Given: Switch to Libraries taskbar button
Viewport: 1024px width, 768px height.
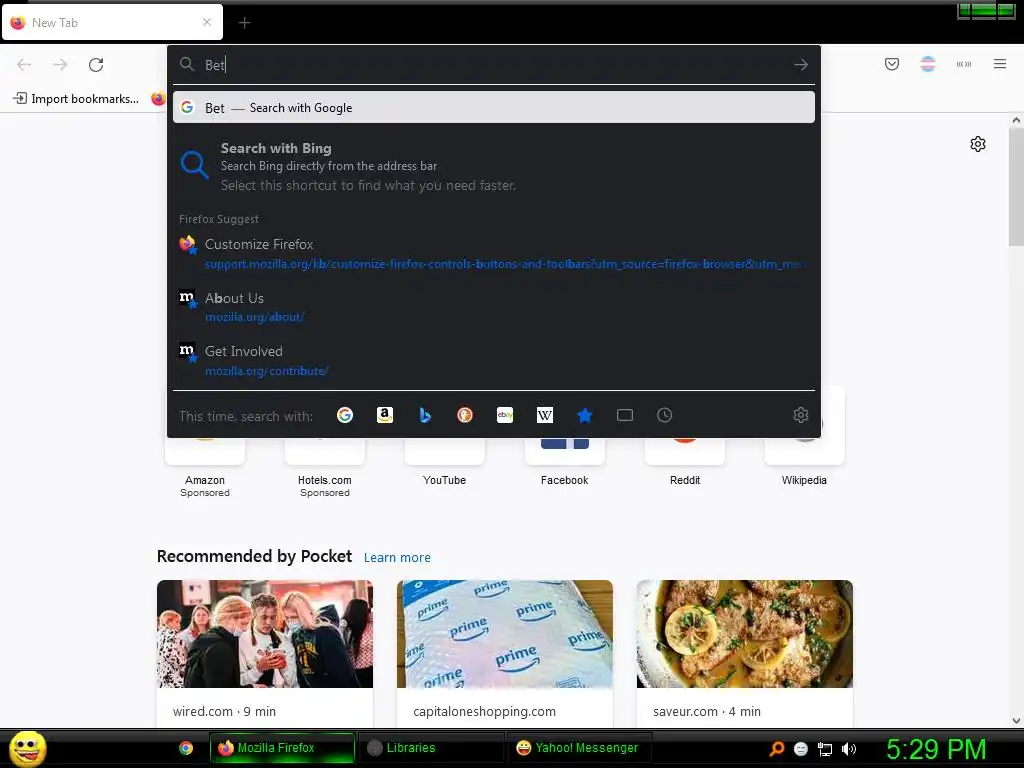Looking at the screenshot, I should coord(431,748).
